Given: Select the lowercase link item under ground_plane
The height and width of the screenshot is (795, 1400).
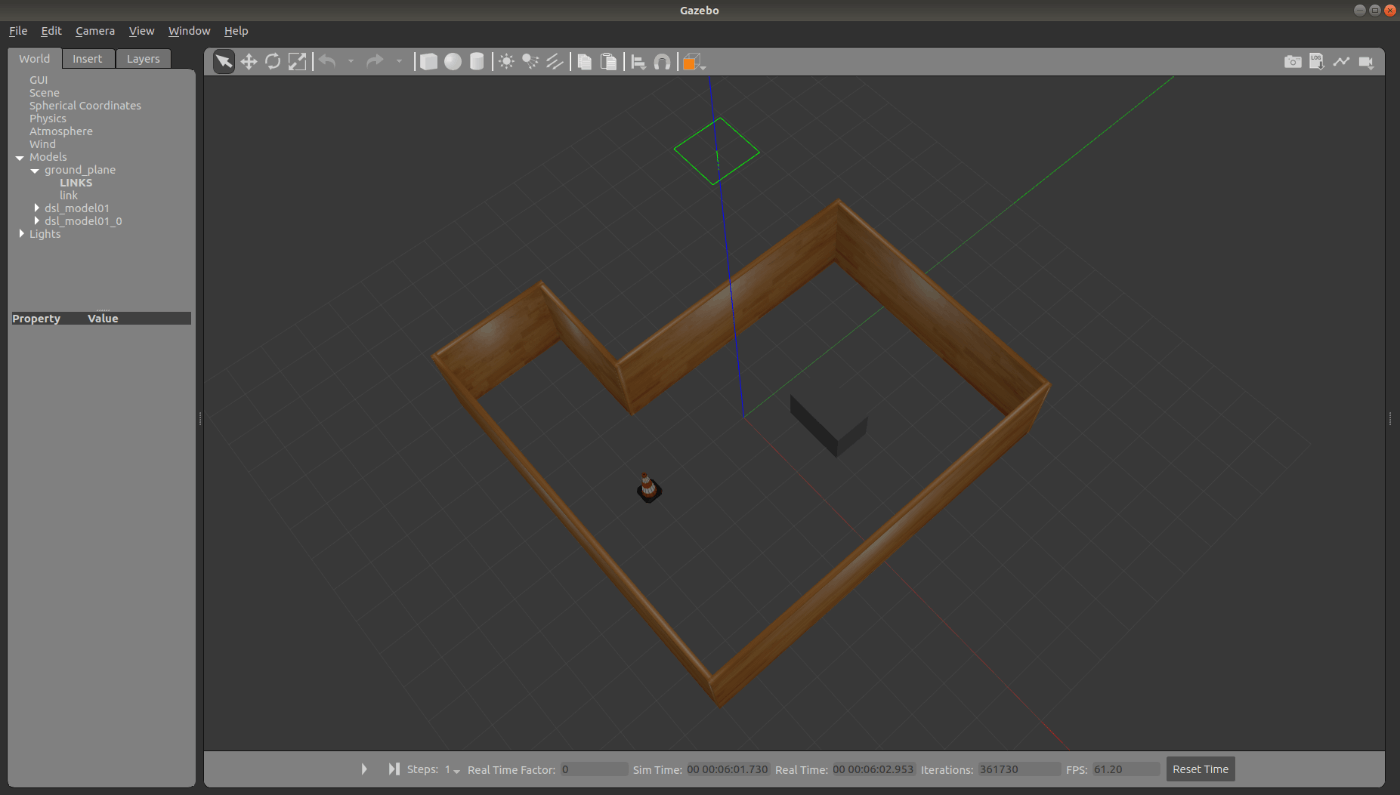Looking at the screenshot, I should pyautogui.click(x=68, y=196).
